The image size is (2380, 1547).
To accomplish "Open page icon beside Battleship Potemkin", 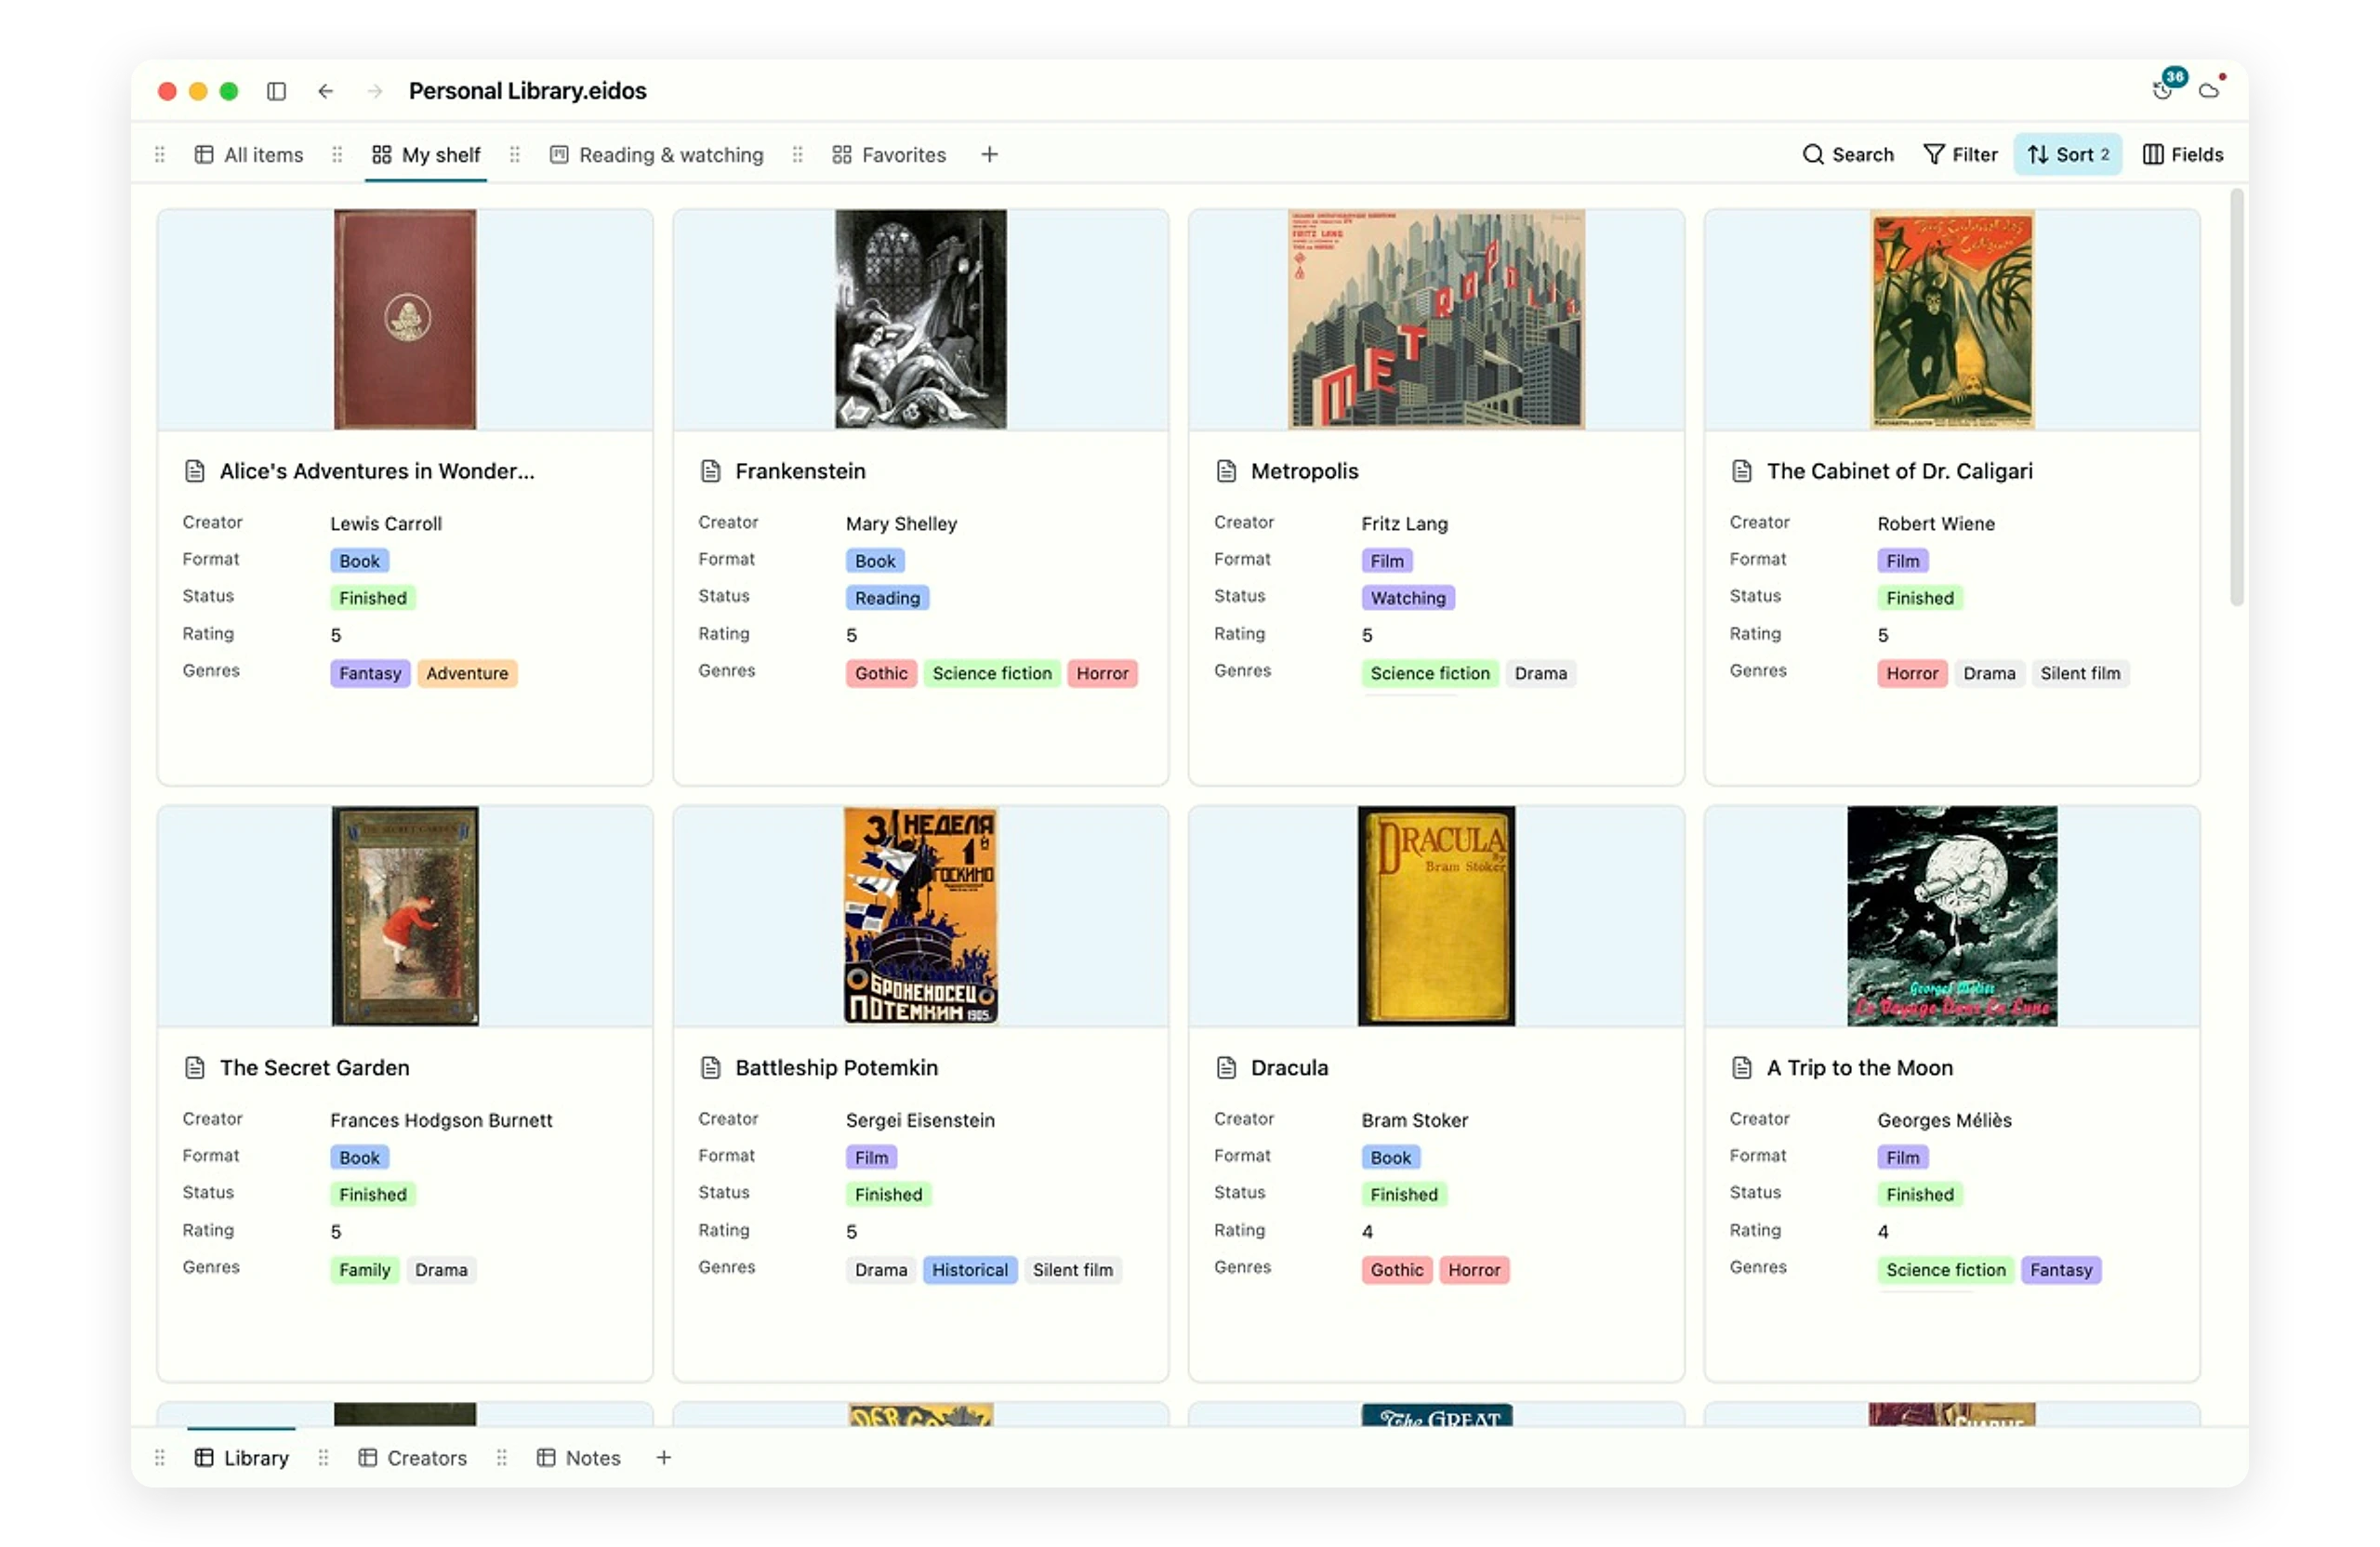I will 711,1068.
